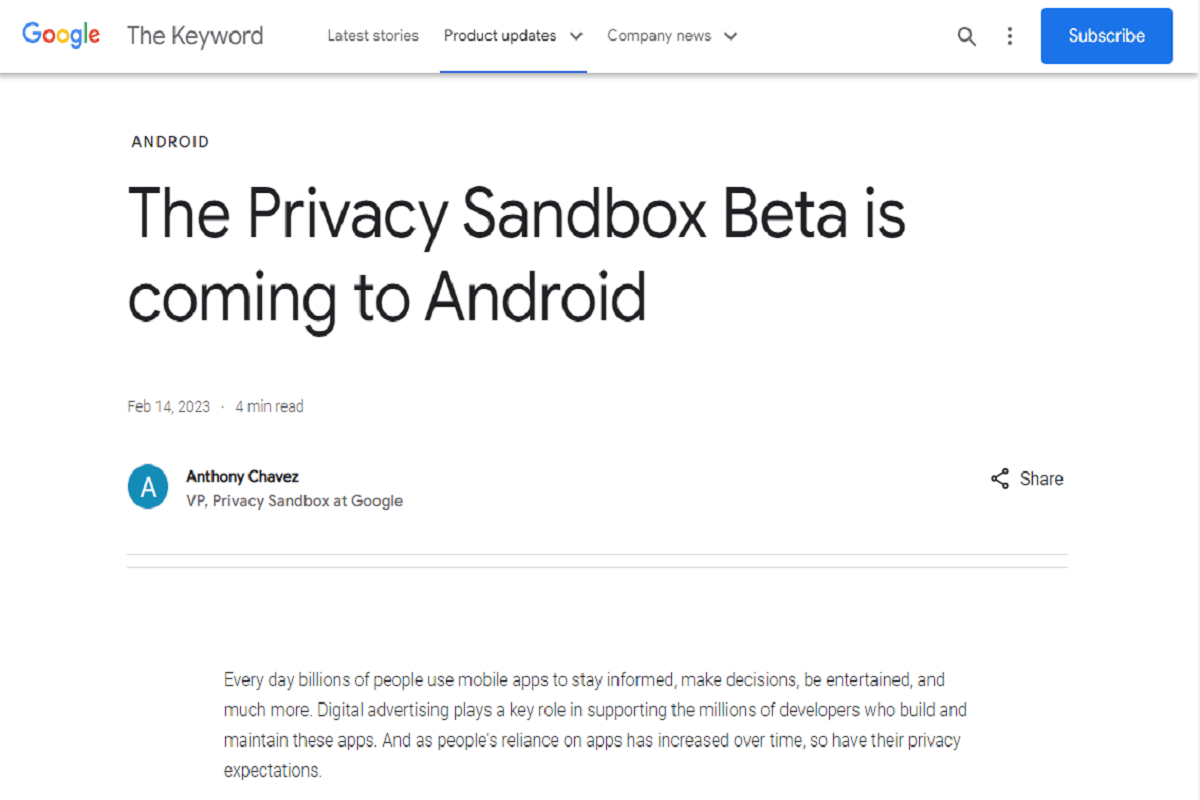Open the Product updates navigation menu
1200x800 pixels.
click(500, 35)
